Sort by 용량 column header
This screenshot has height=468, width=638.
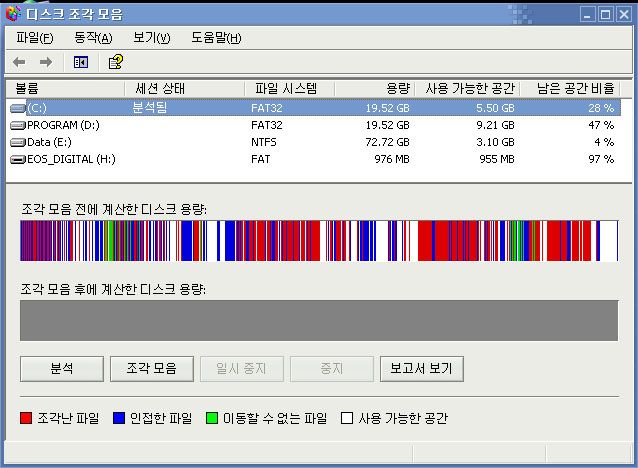pos(374,88)
